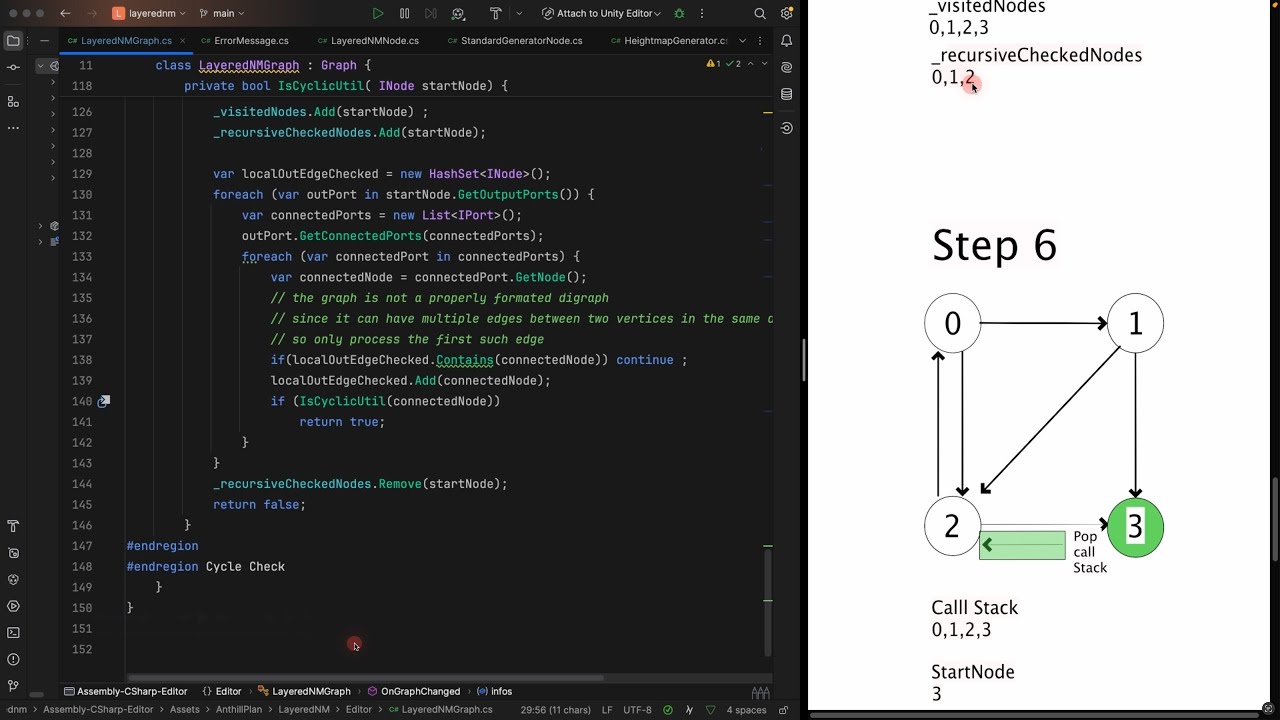Screen dimensions: 1280x720
Task: Show the hidden editor tabs chevron
Action: click(742, 41)
